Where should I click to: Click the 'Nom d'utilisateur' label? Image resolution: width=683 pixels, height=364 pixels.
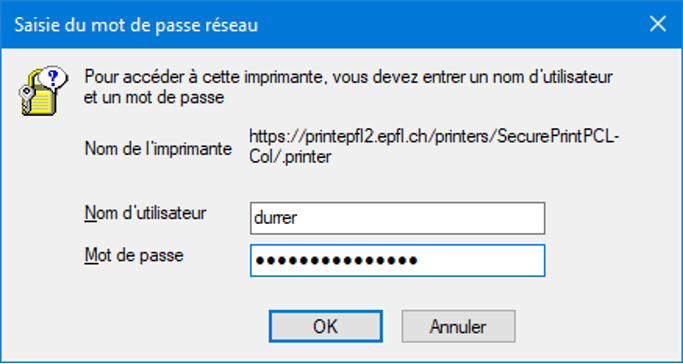(x=145, y=214)
